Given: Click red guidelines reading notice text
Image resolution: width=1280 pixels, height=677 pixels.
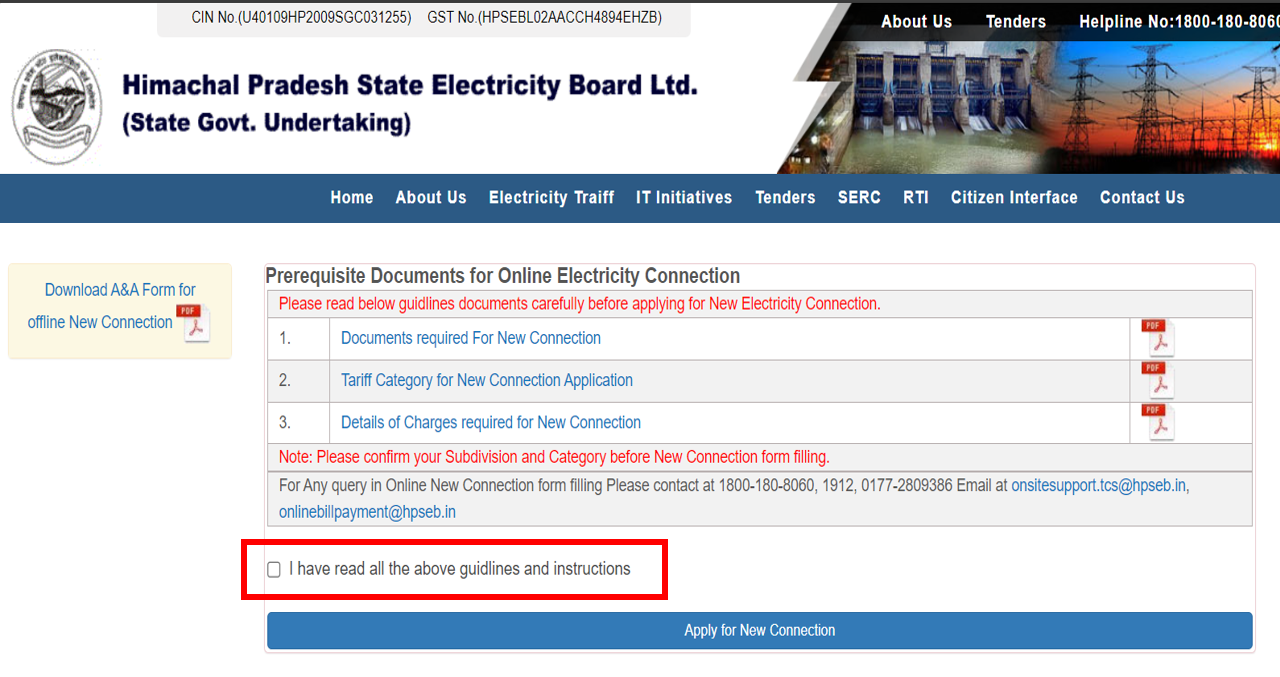Looking at the screenshot, I should point(580,304).
